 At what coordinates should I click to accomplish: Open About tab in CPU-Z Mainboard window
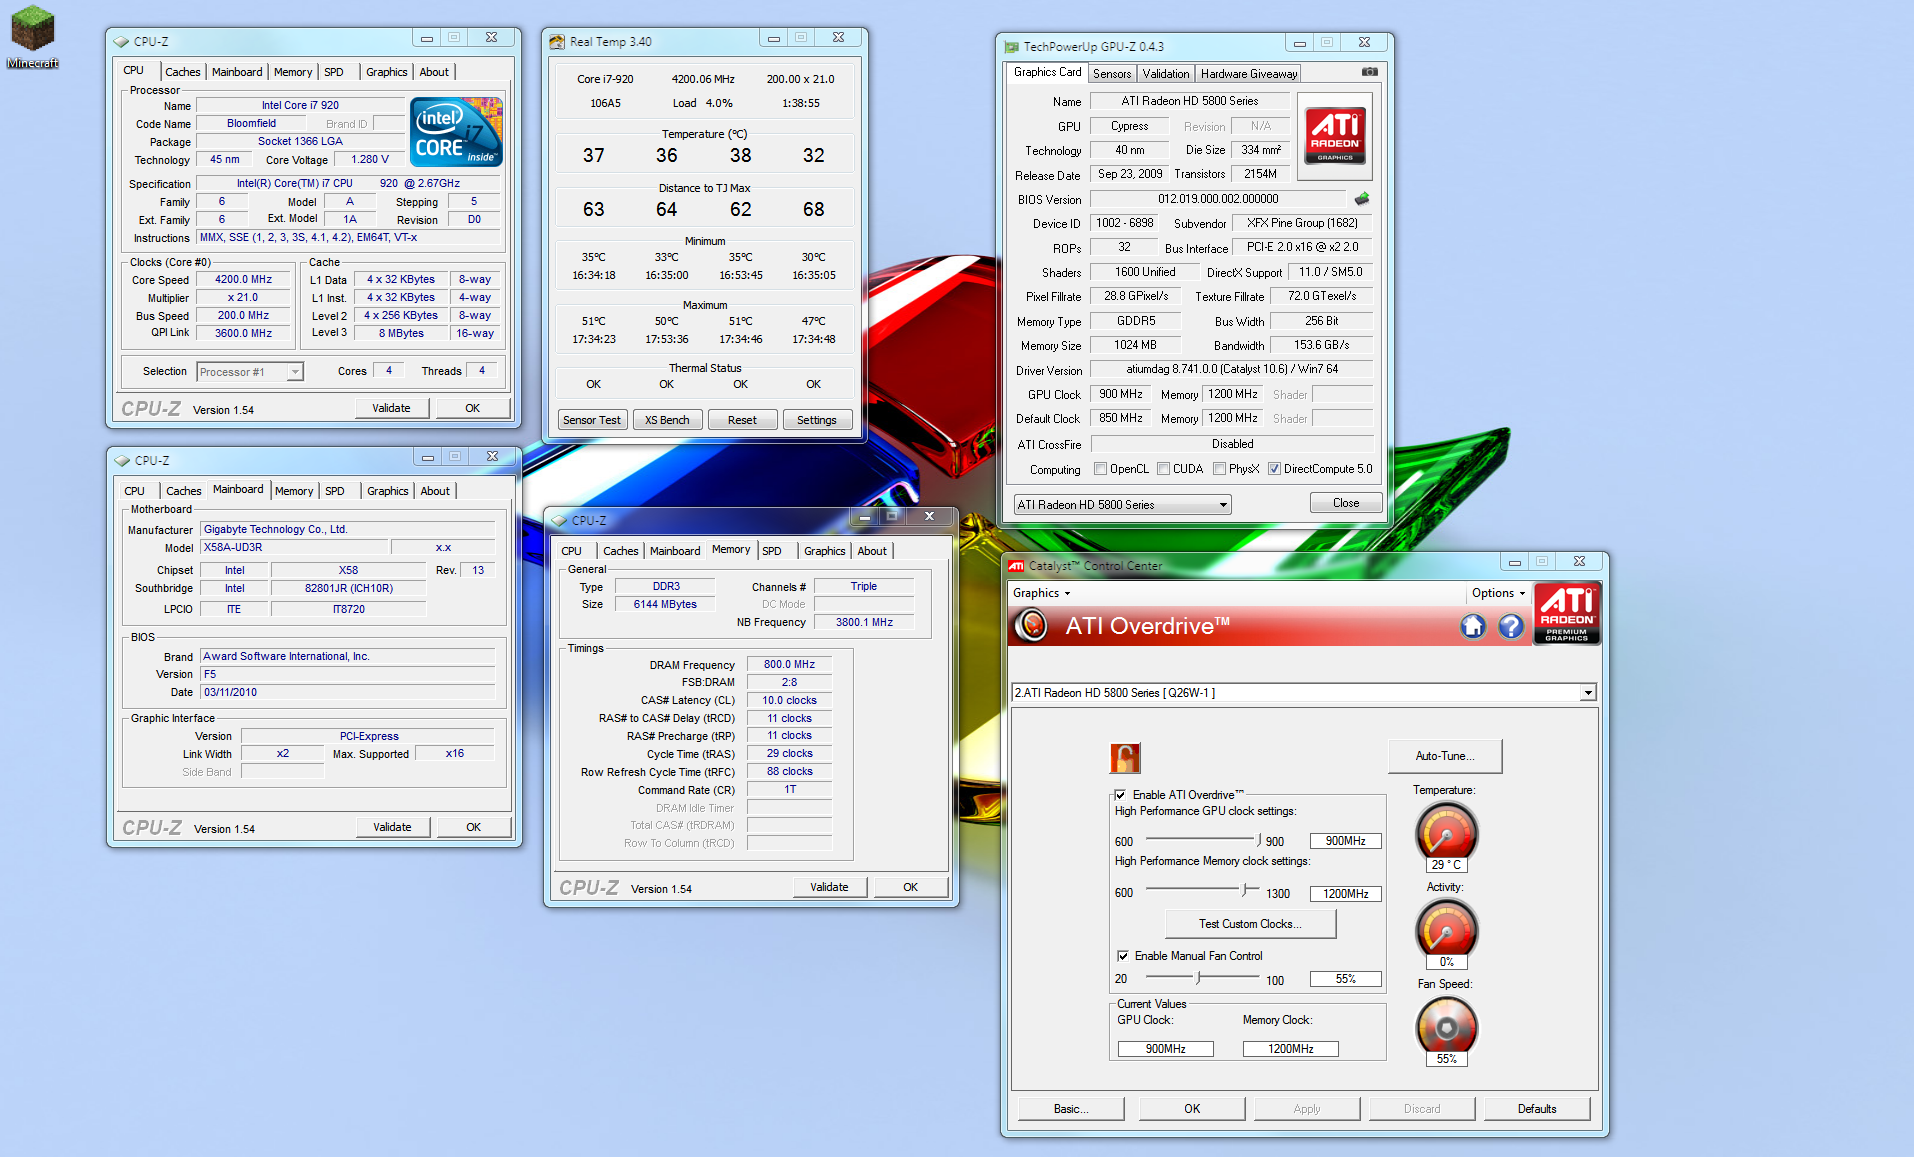pos(435,491)
